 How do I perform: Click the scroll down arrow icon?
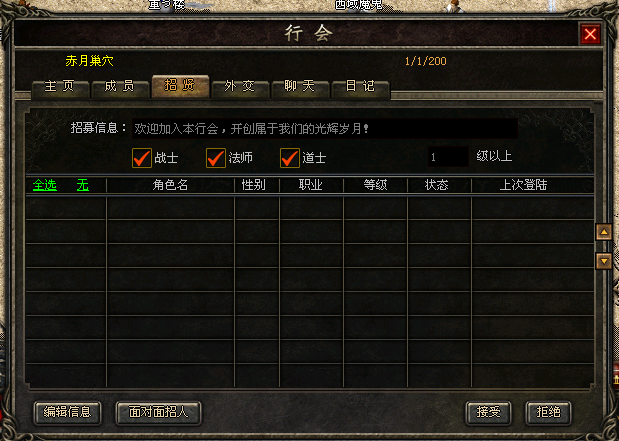[604, 261]
